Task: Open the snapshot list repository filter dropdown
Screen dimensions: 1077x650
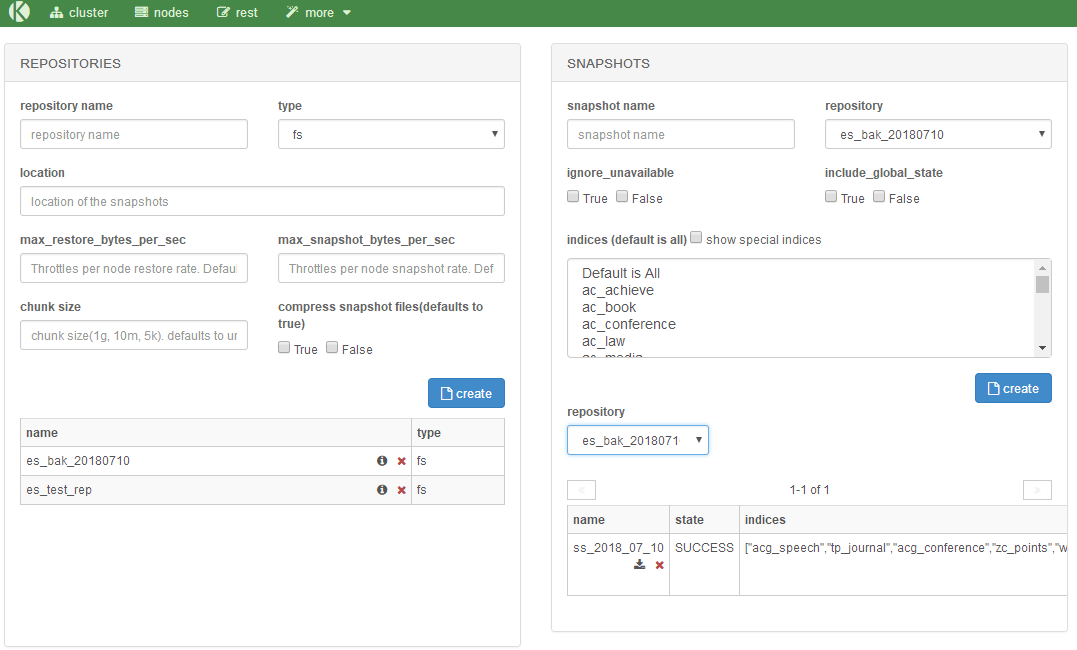Action: [x=637, y=440]
